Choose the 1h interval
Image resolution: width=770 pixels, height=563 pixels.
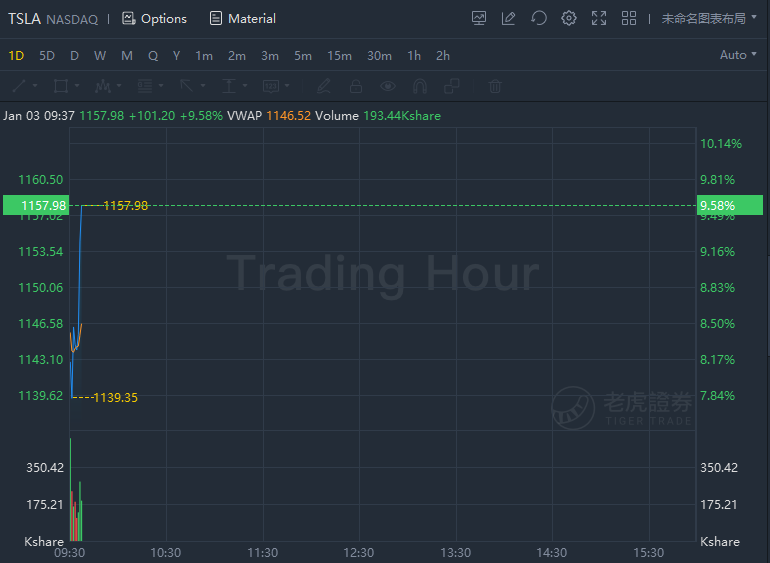pyautogui.click(x=414, y=56)
